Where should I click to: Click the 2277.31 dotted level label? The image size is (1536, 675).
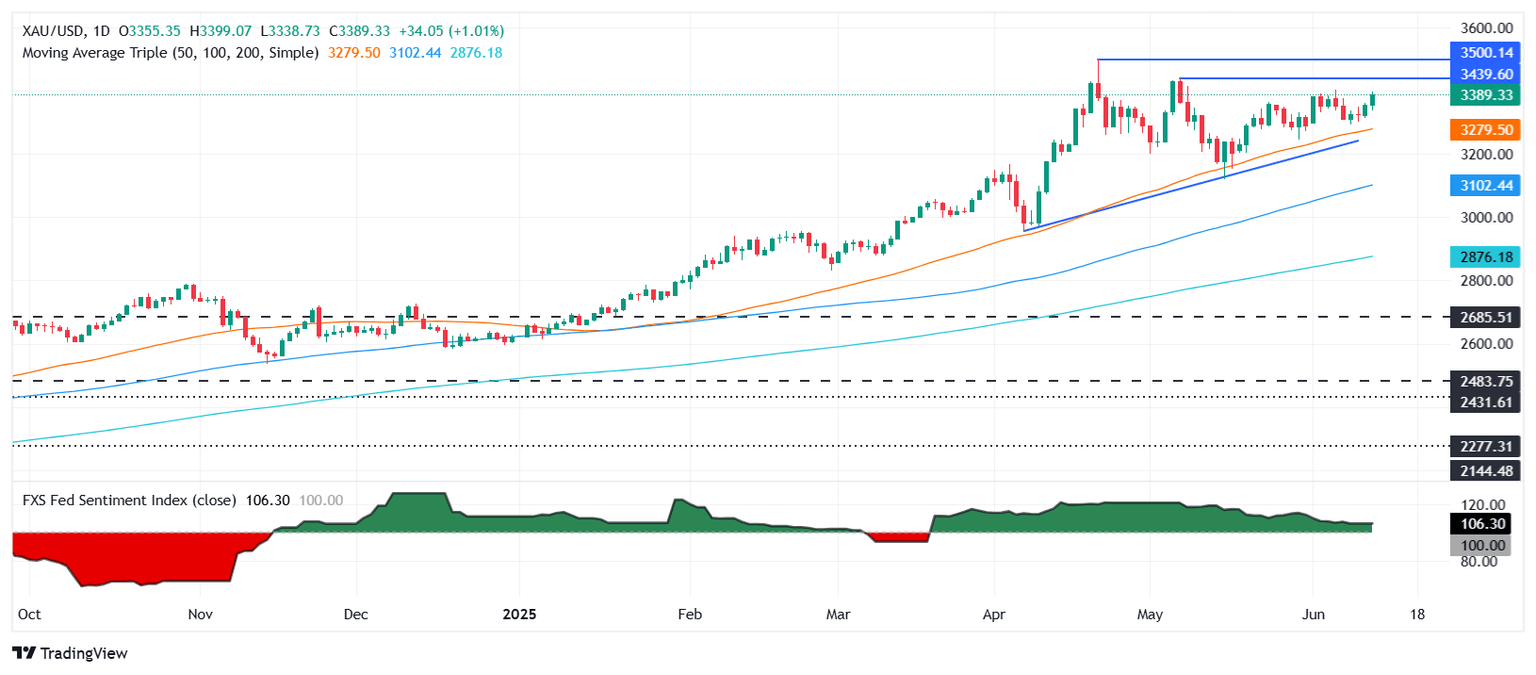[x=1484, y=446]
